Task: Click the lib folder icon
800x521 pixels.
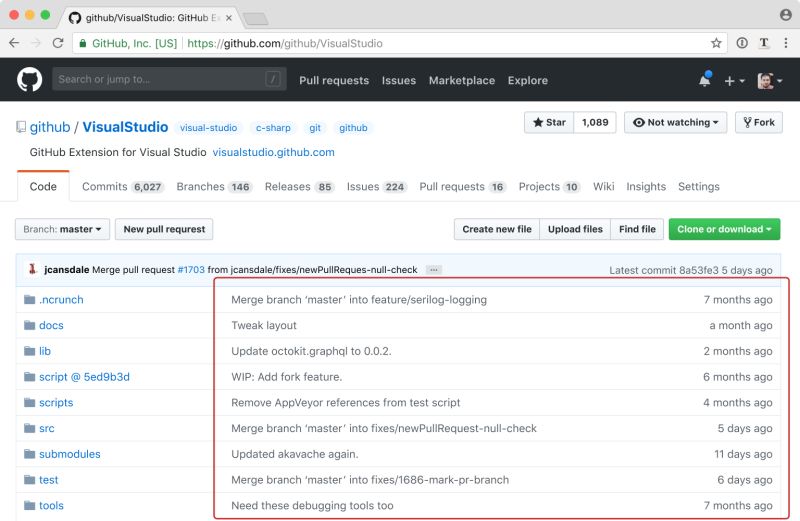Action: pos(30,351)
